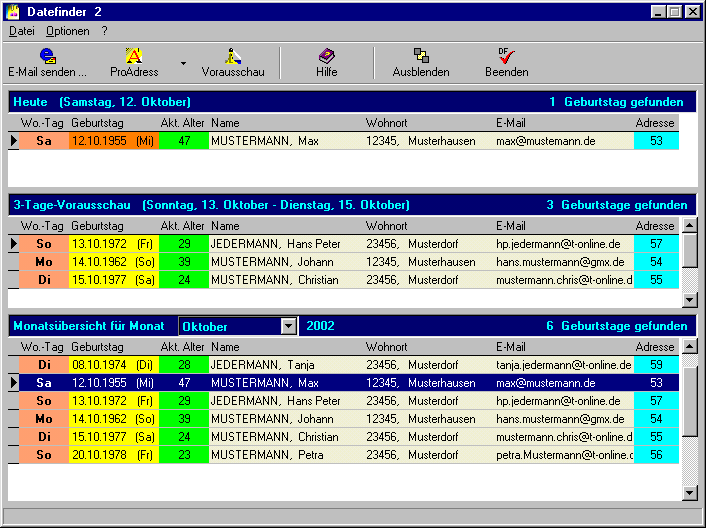Open the Datei menu
The height and width of the screenshot is (528, 706).
pos(21,31)
